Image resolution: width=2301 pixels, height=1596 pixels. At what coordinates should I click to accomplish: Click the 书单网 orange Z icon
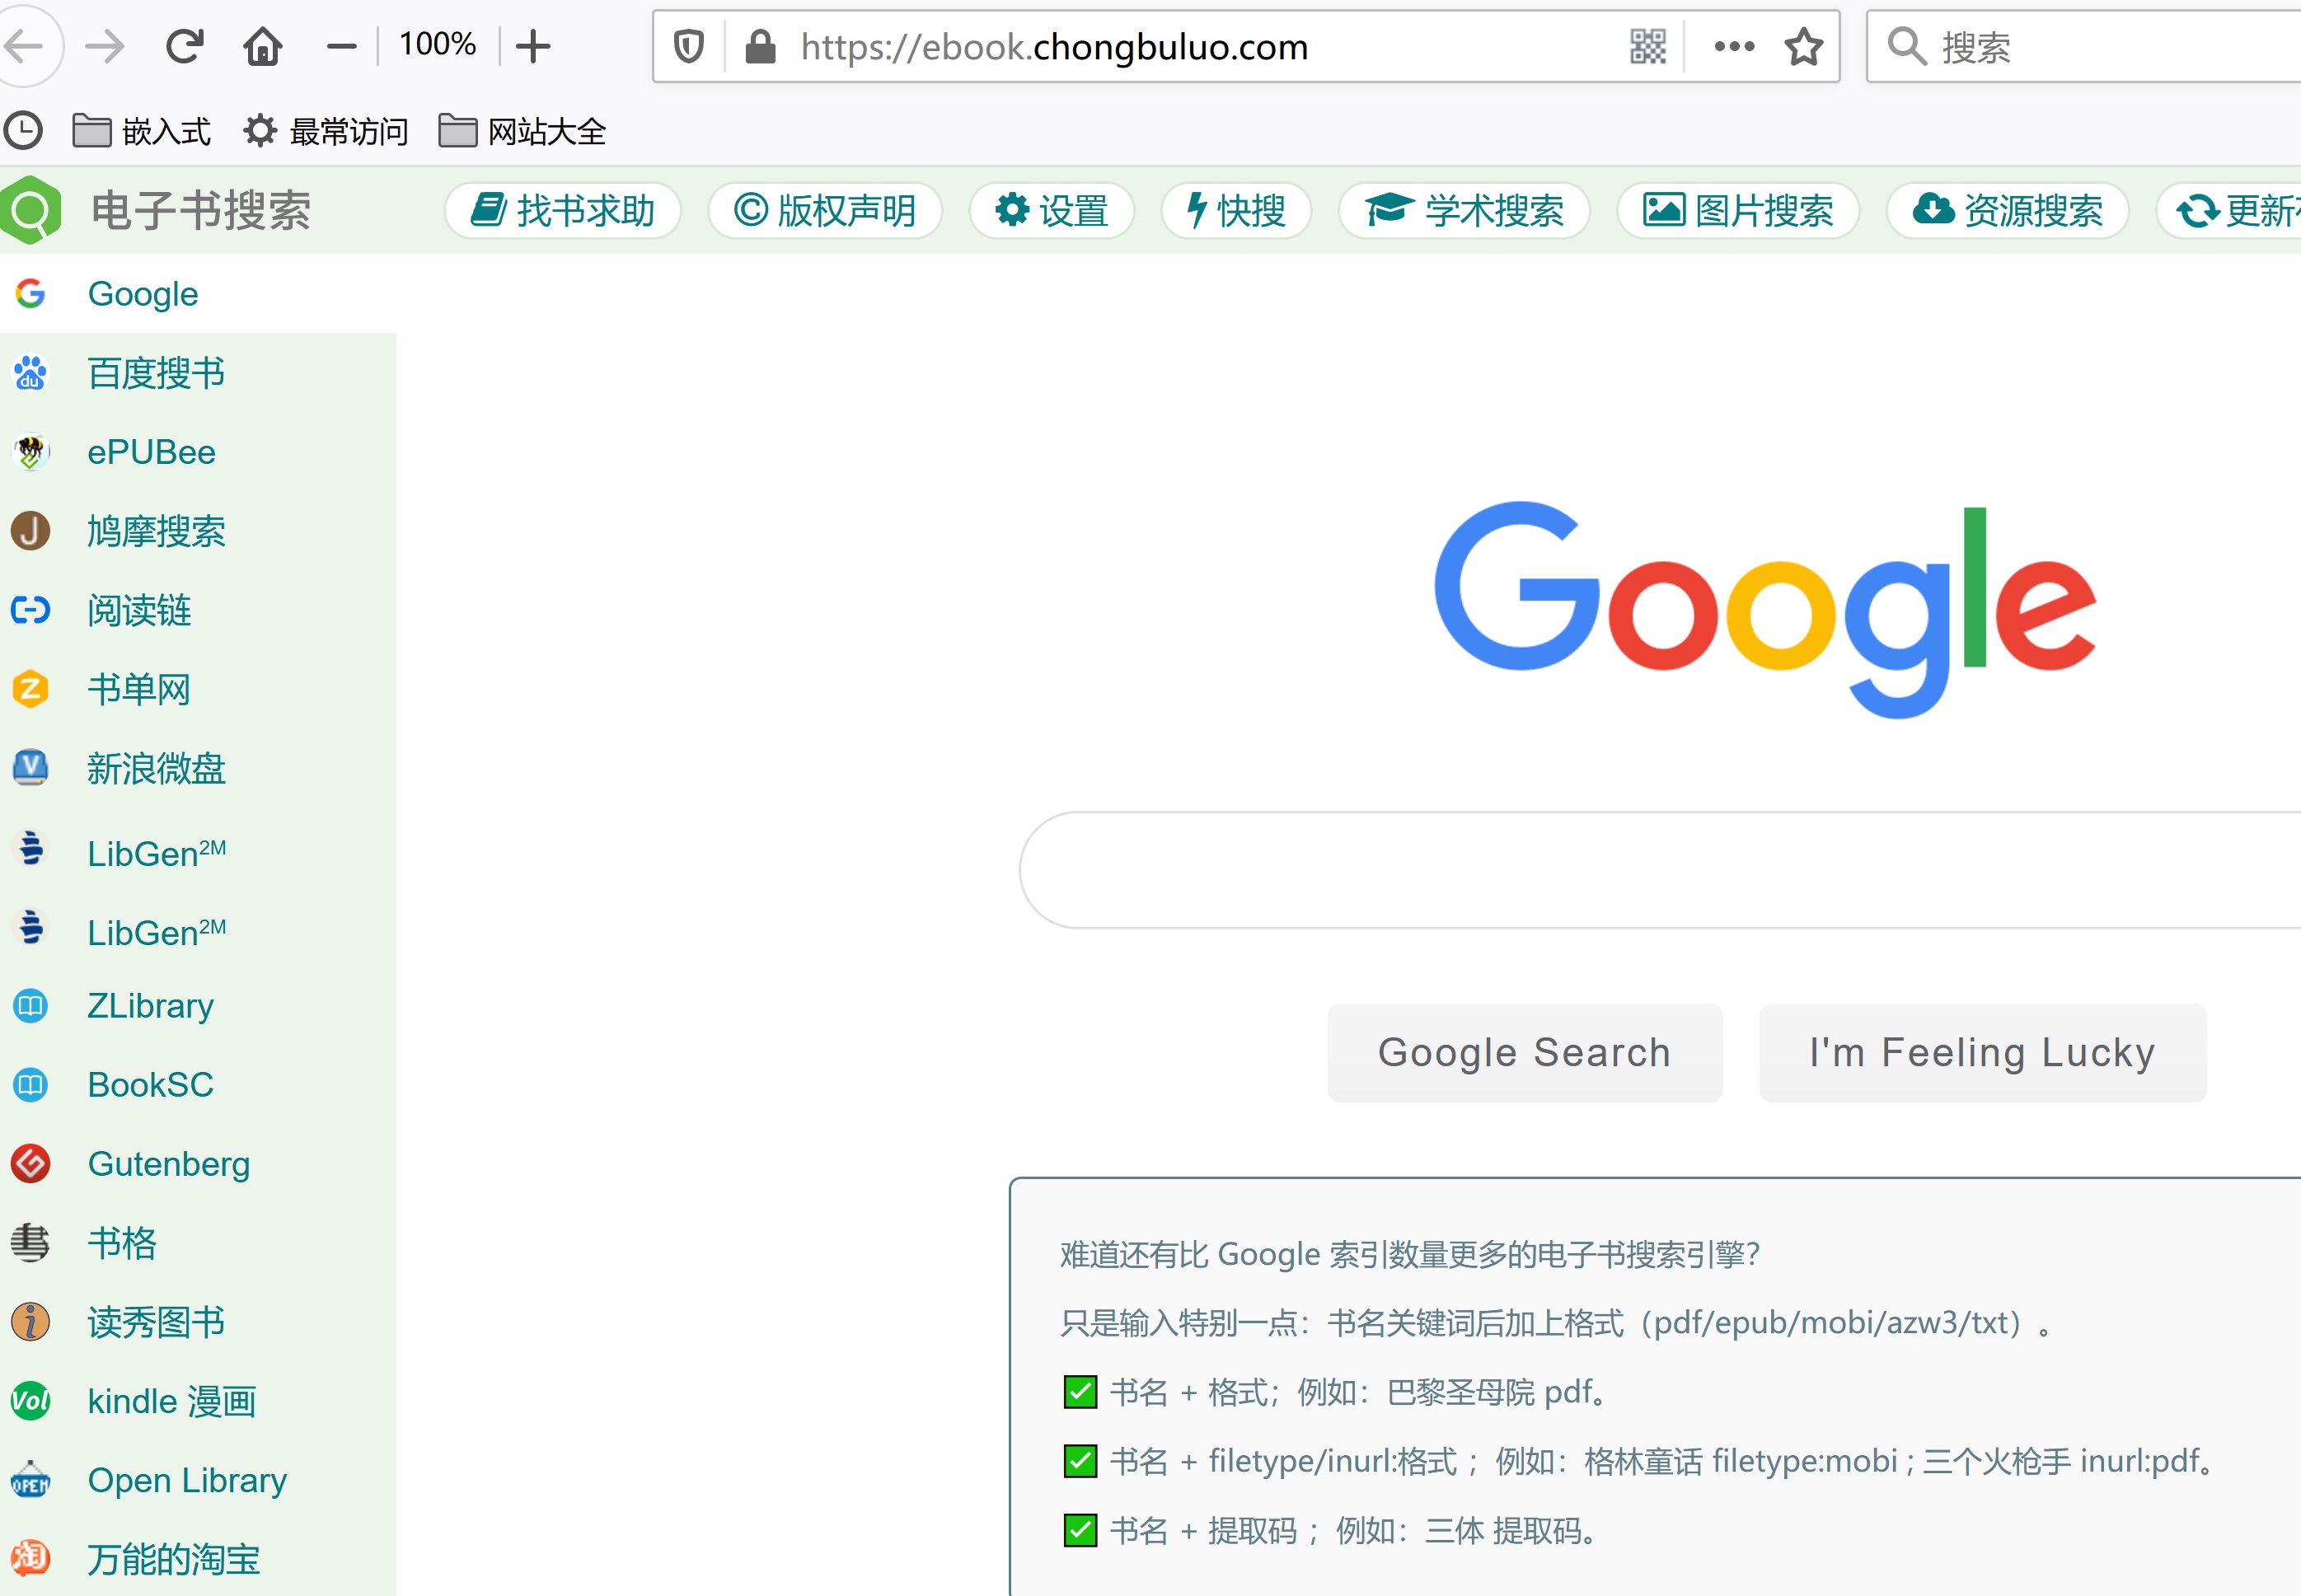tap(31, 689)
